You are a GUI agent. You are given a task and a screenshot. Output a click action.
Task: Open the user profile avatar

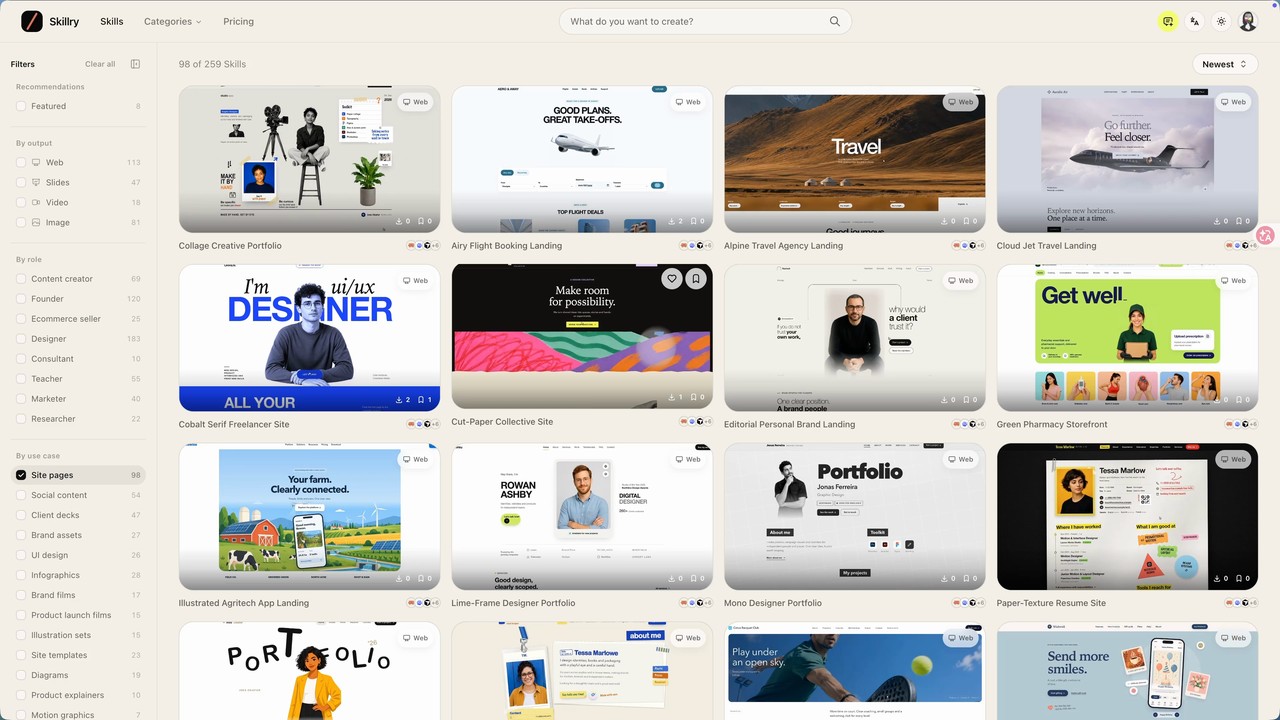(1248, 21)
